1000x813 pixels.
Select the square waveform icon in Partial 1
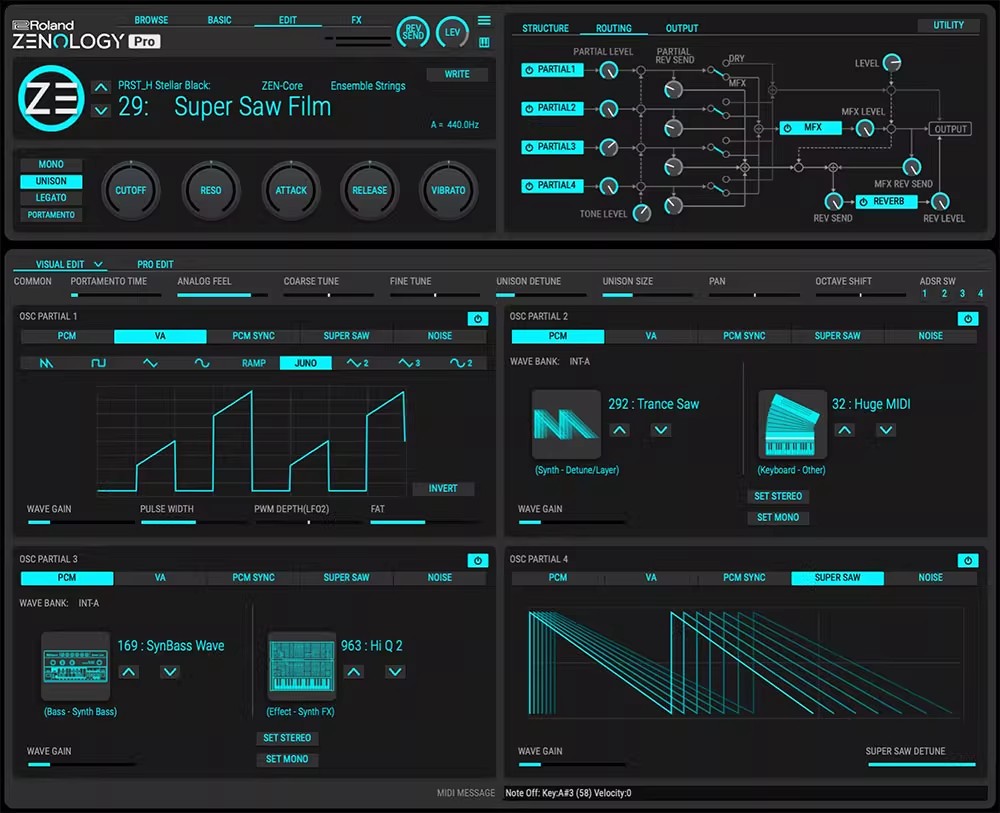tap(98, 363)
